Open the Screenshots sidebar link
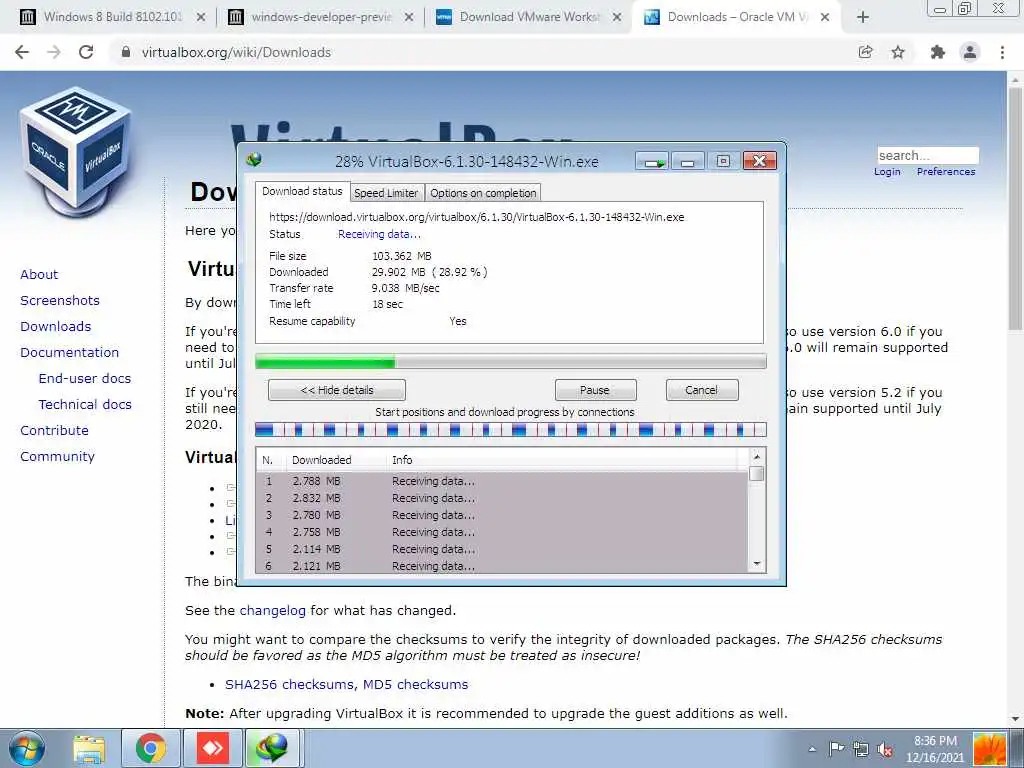Image resolution: width=1024 pixels, height=768 pixels. (x=60, y=300)
